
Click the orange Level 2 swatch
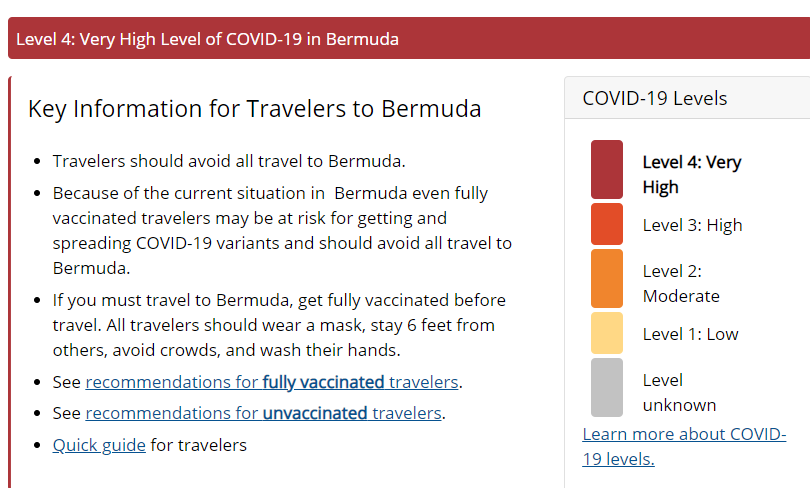606,278
